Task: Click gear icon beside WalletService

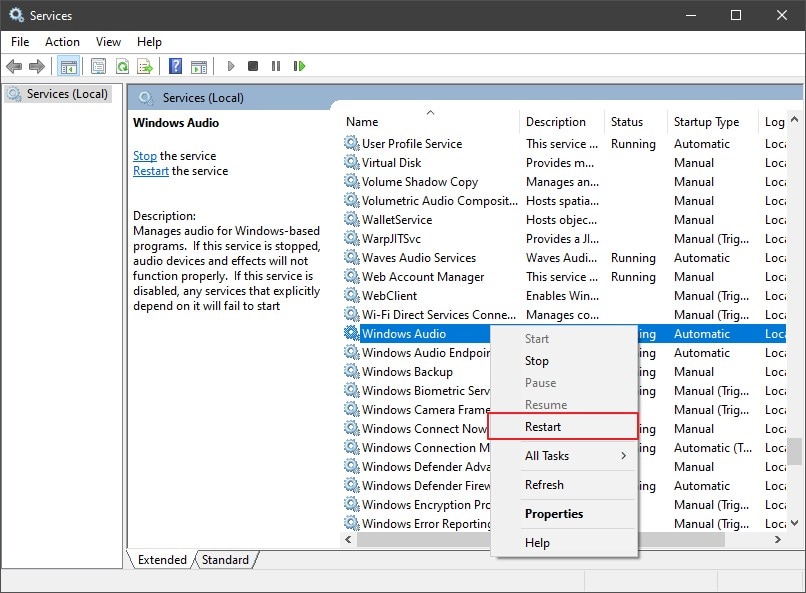Action: pyautogui.click(x=352, y=219)
